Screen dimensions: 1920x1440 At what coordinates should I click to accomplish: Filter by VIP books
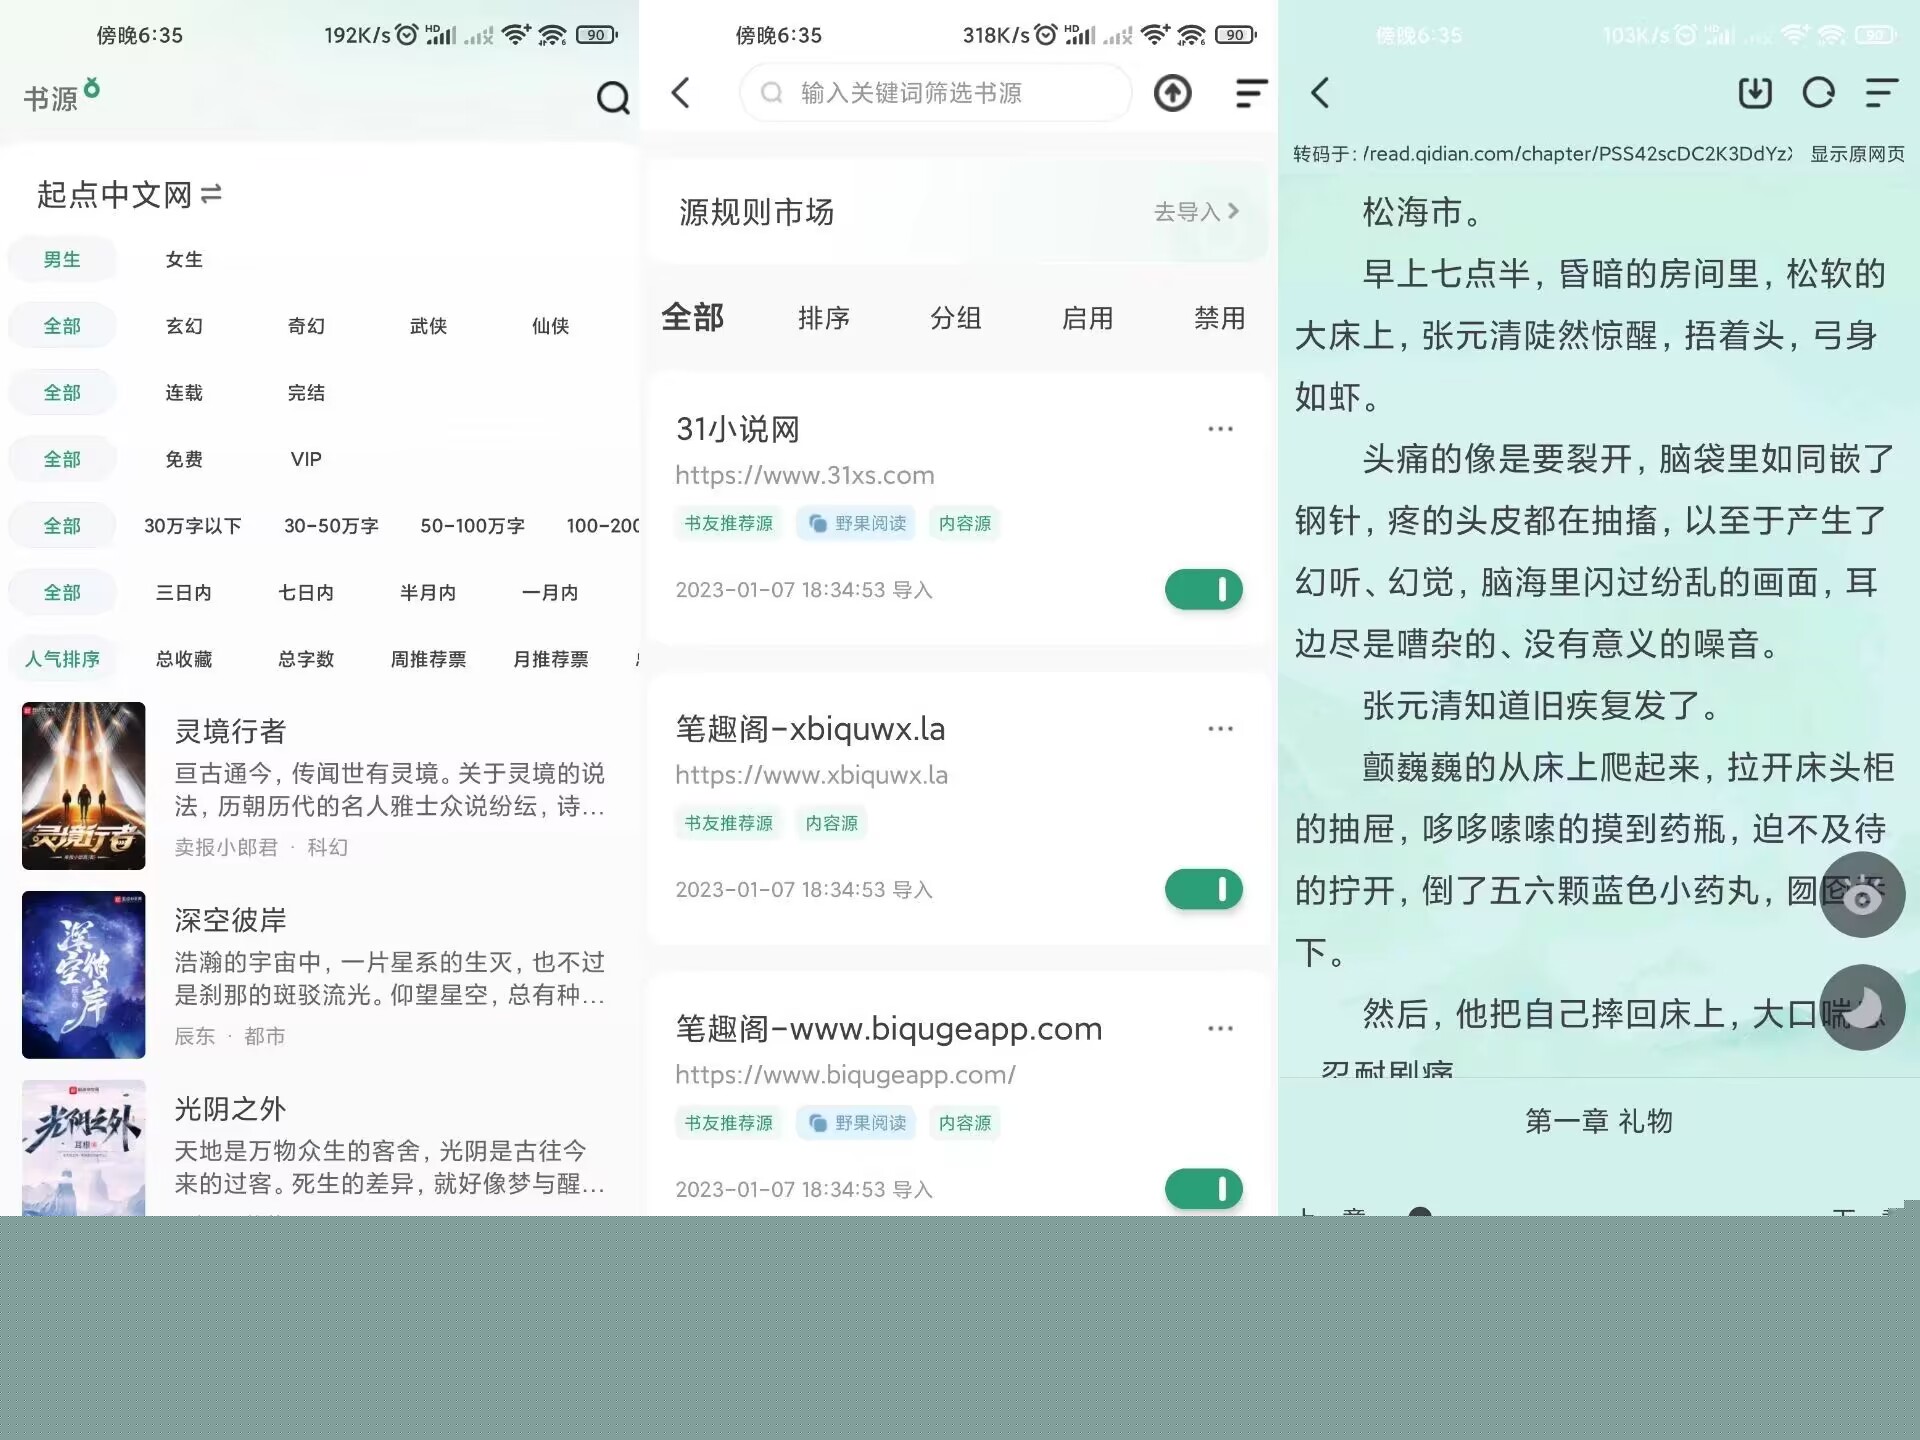(306, 459)
